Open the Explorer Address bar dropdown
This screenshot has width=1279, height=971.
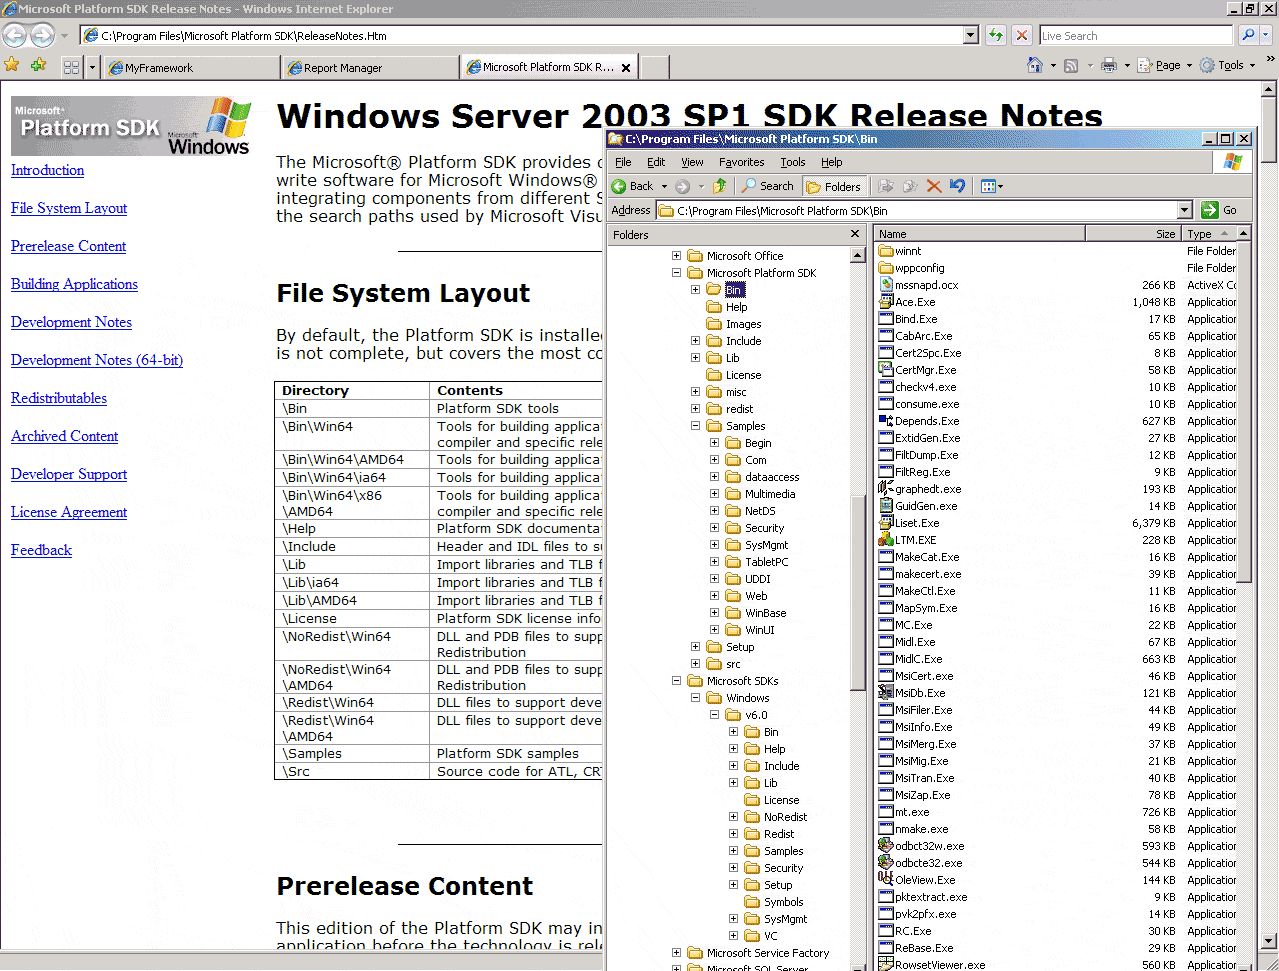click(x=1185, y=210)
